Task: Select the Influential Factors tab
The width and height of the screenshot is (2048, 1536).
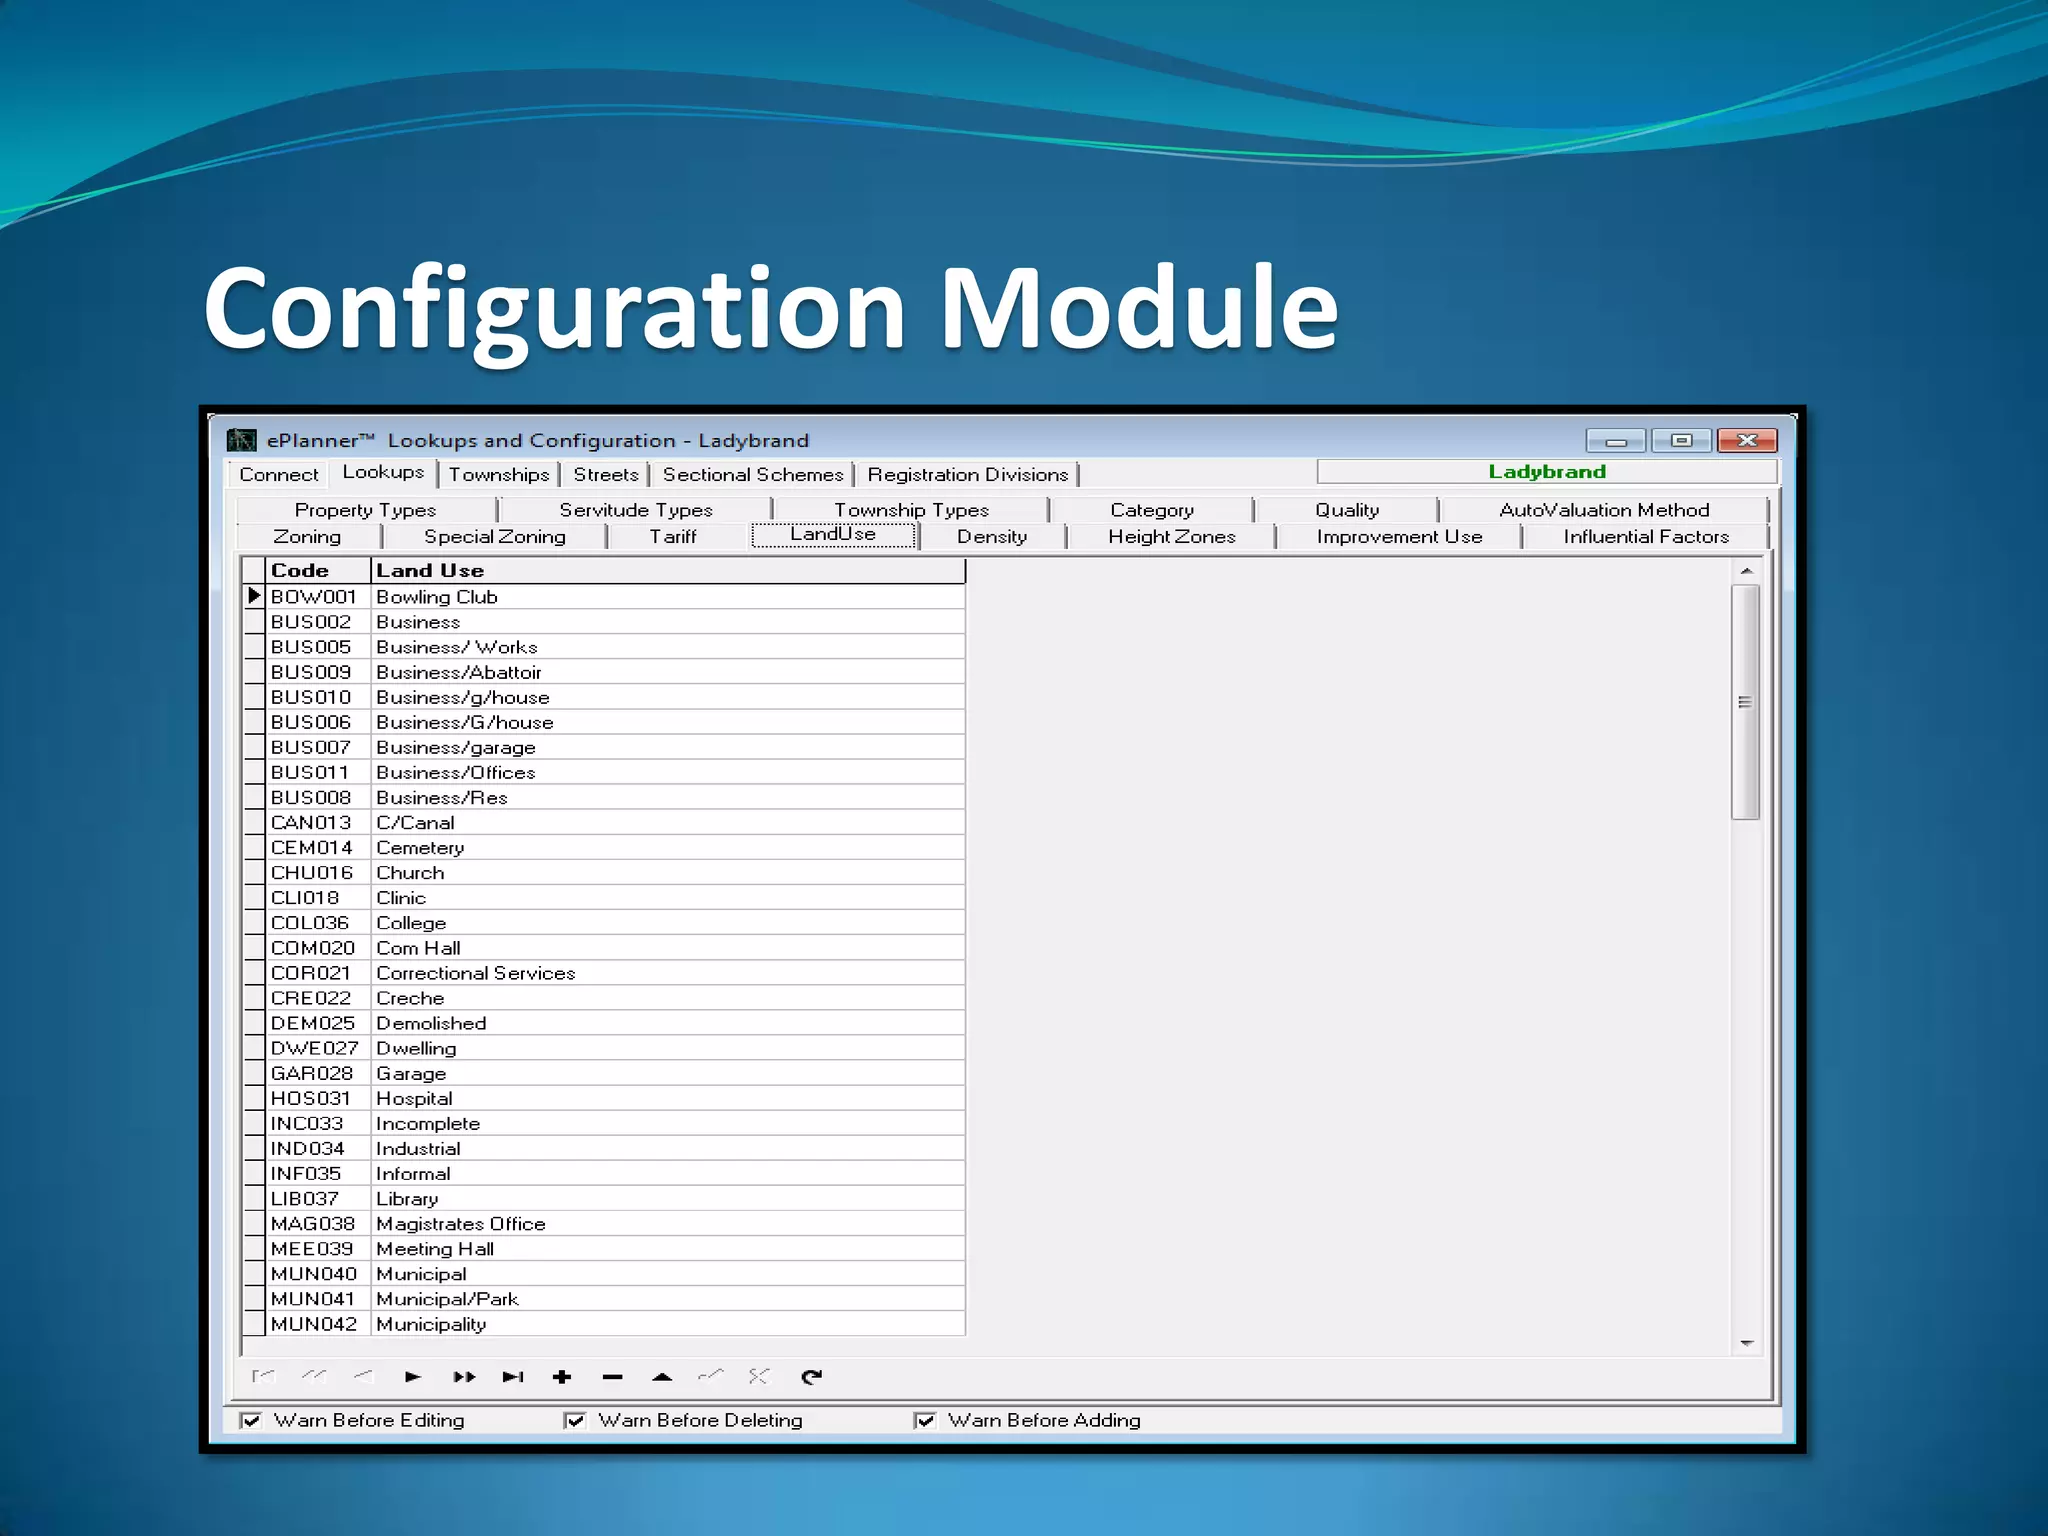Action: point(1645,537)
